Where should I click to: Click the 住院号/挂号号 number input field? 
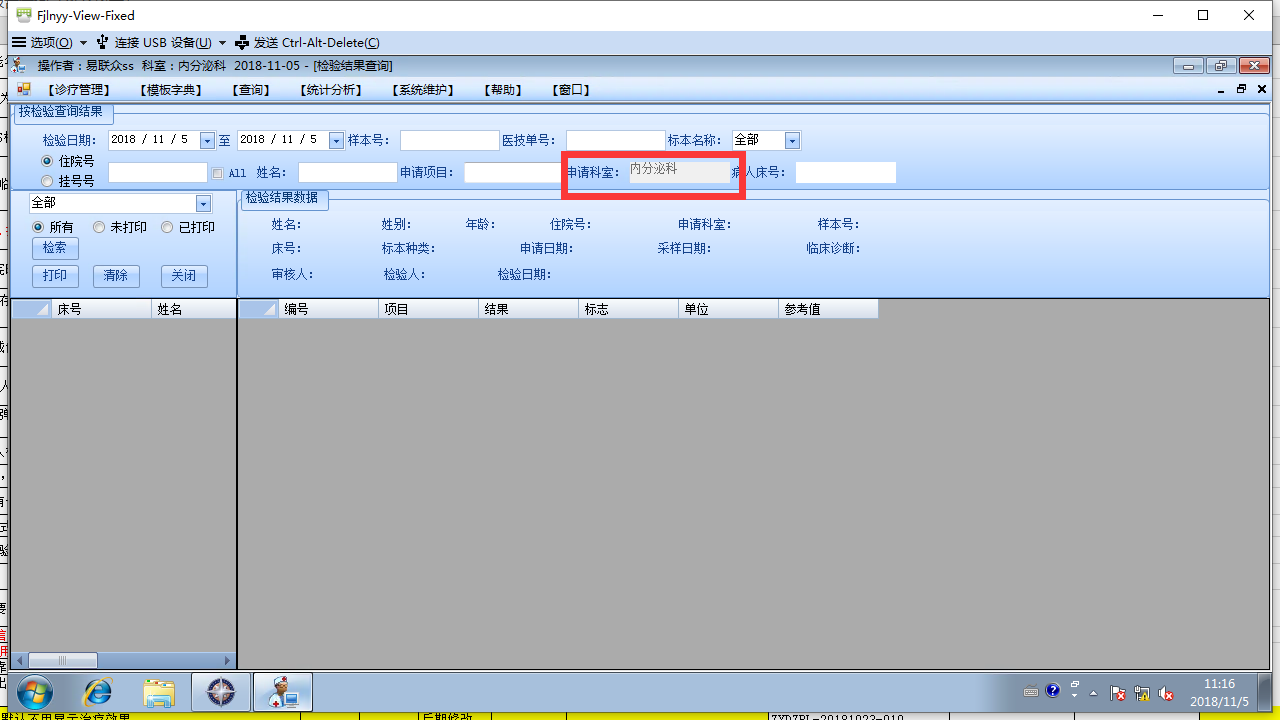tap(158, 173)
